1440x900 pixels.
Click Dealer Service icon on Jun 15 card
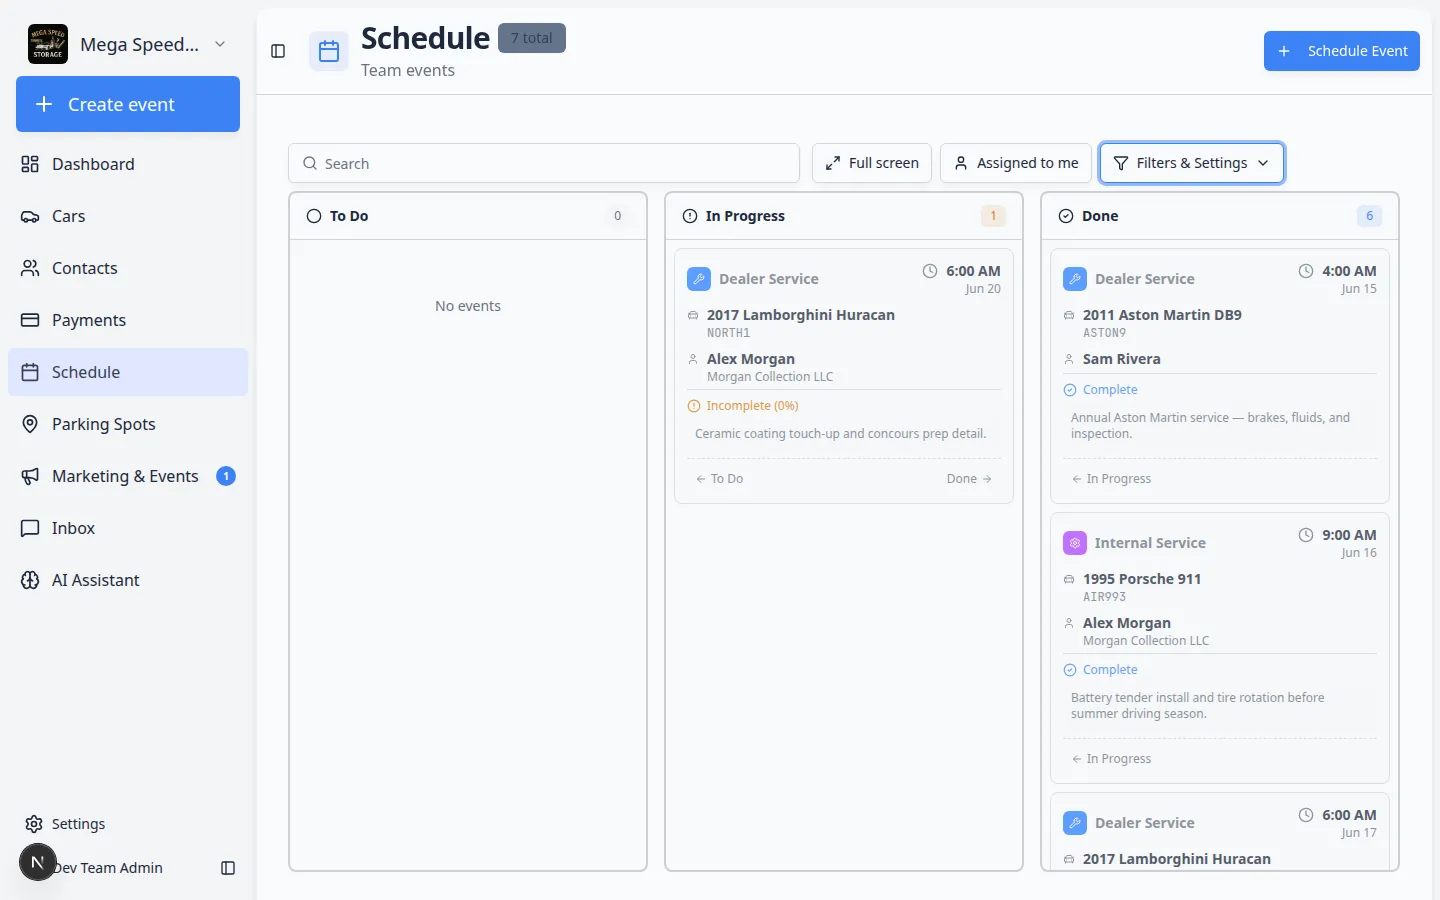click(1075, 279)
